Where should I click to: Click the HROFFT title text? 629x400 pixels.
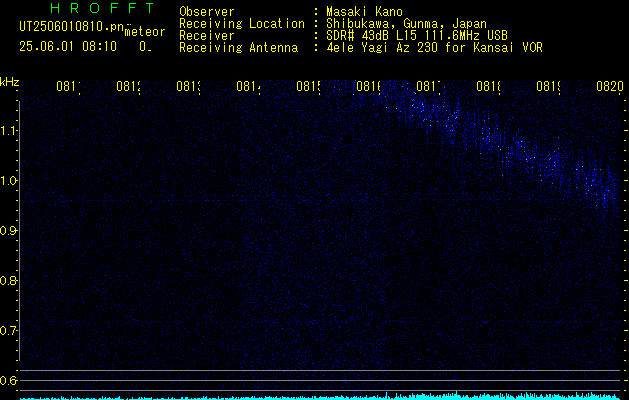[x=102, y=8]
